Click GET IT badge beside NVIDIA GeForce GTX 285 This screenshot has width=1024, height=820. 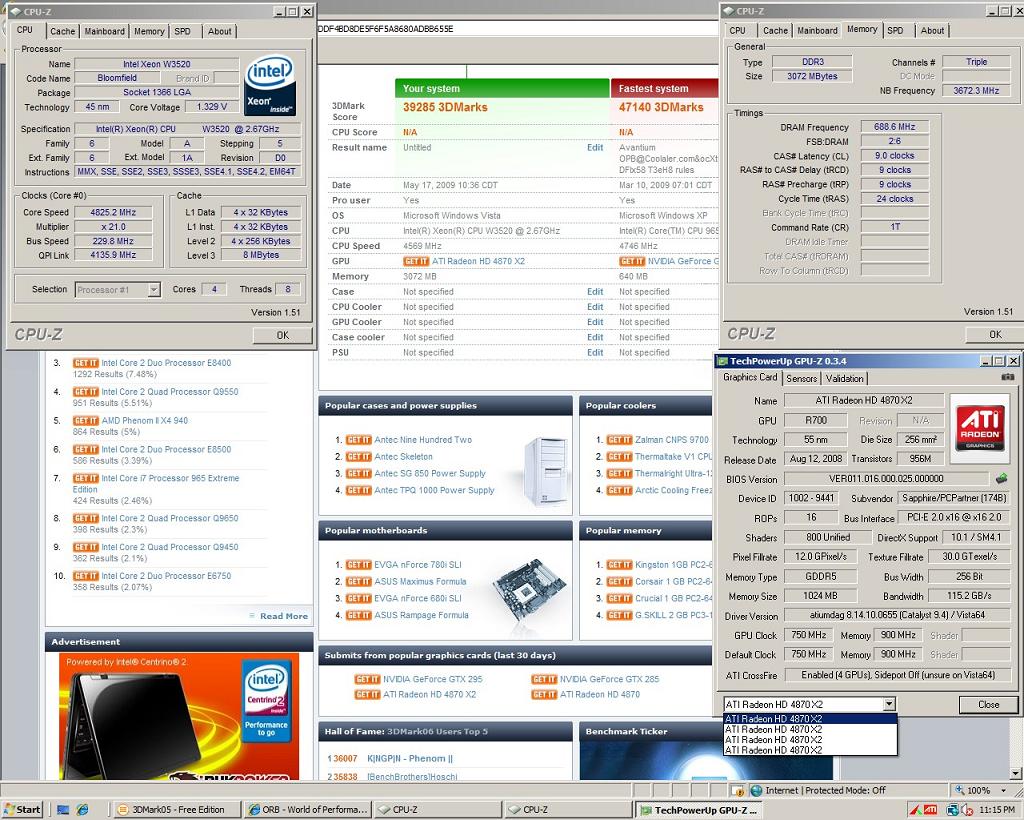tap(544, 679)
